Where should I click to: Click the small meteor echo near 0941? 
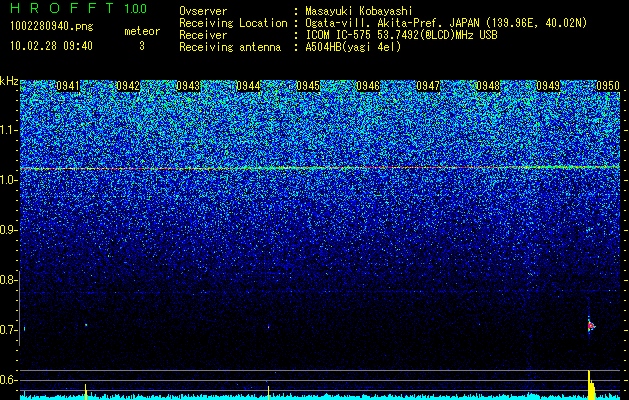(x=86, y=325)
